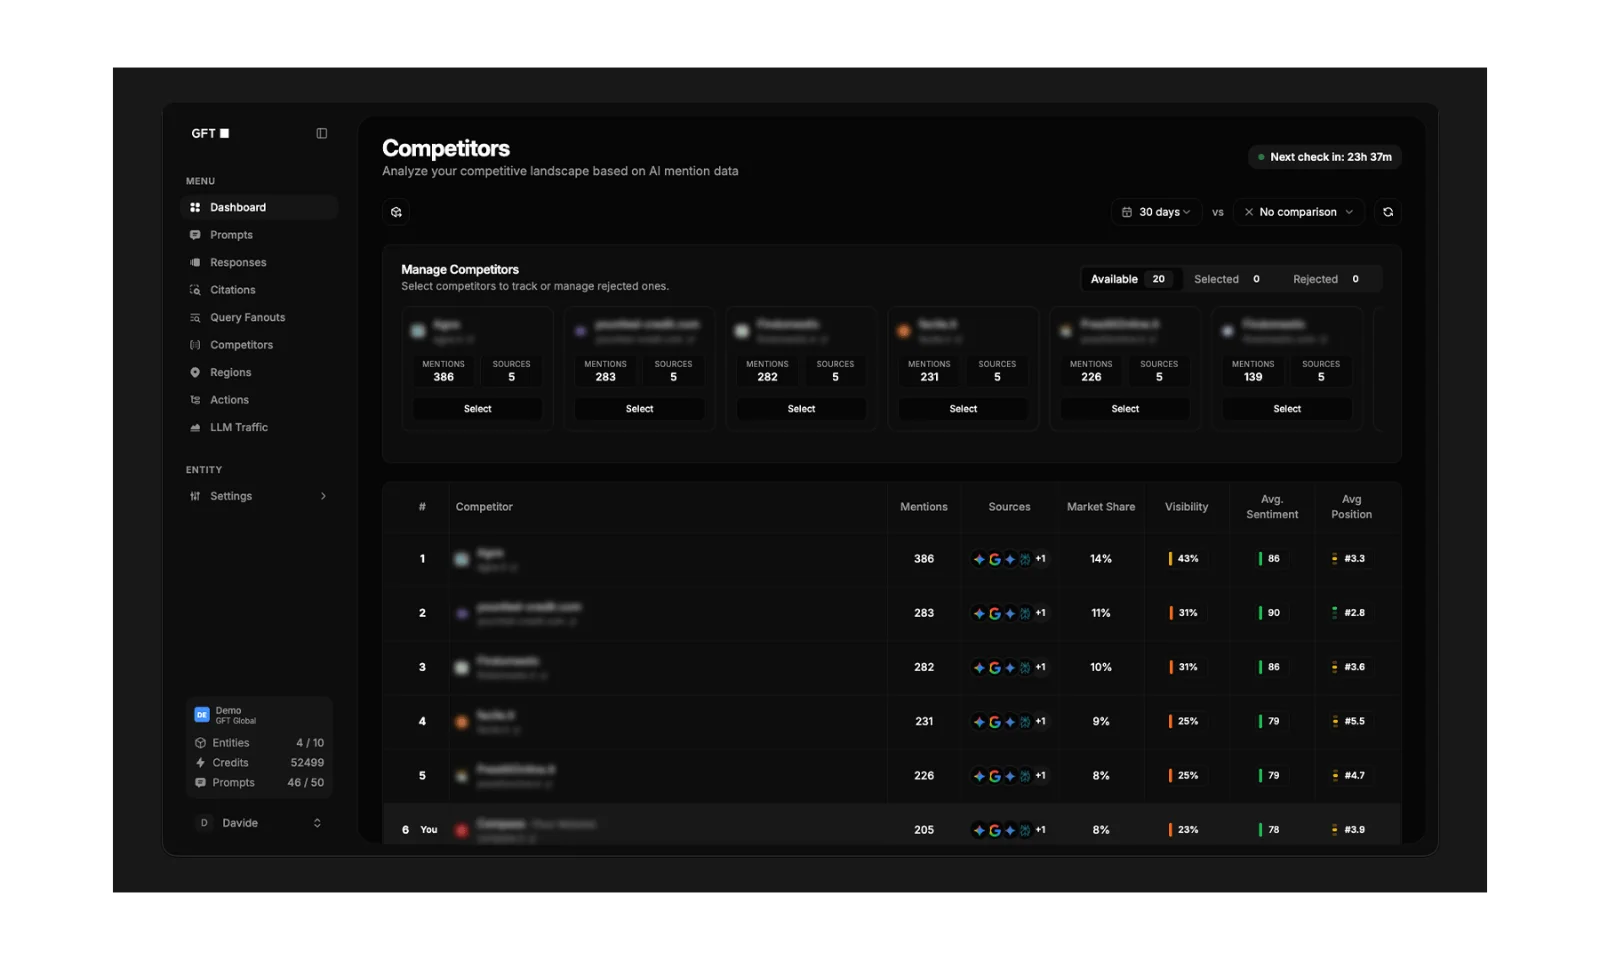Clear comparison with the X icon
Image resolution: width=1600 pixels, height=960 pixels.
click(x=1249, y=212)
